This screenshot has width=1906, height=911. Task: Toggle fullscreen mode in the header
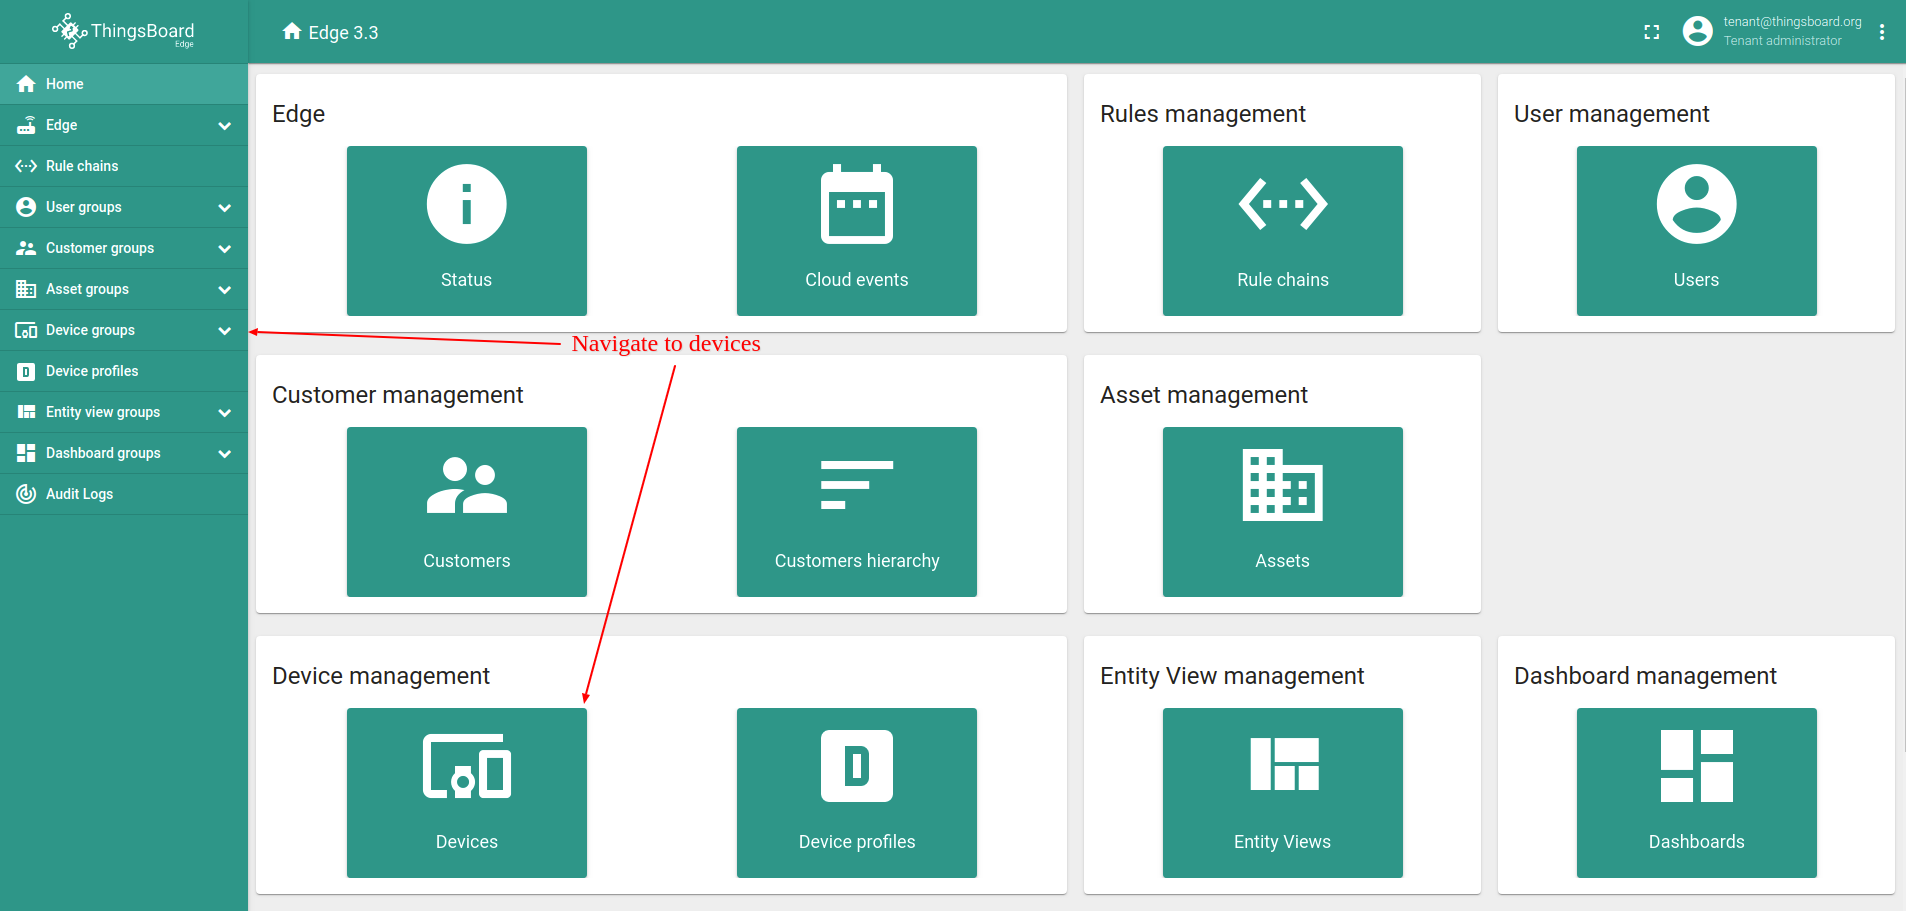pos(1651,32)
